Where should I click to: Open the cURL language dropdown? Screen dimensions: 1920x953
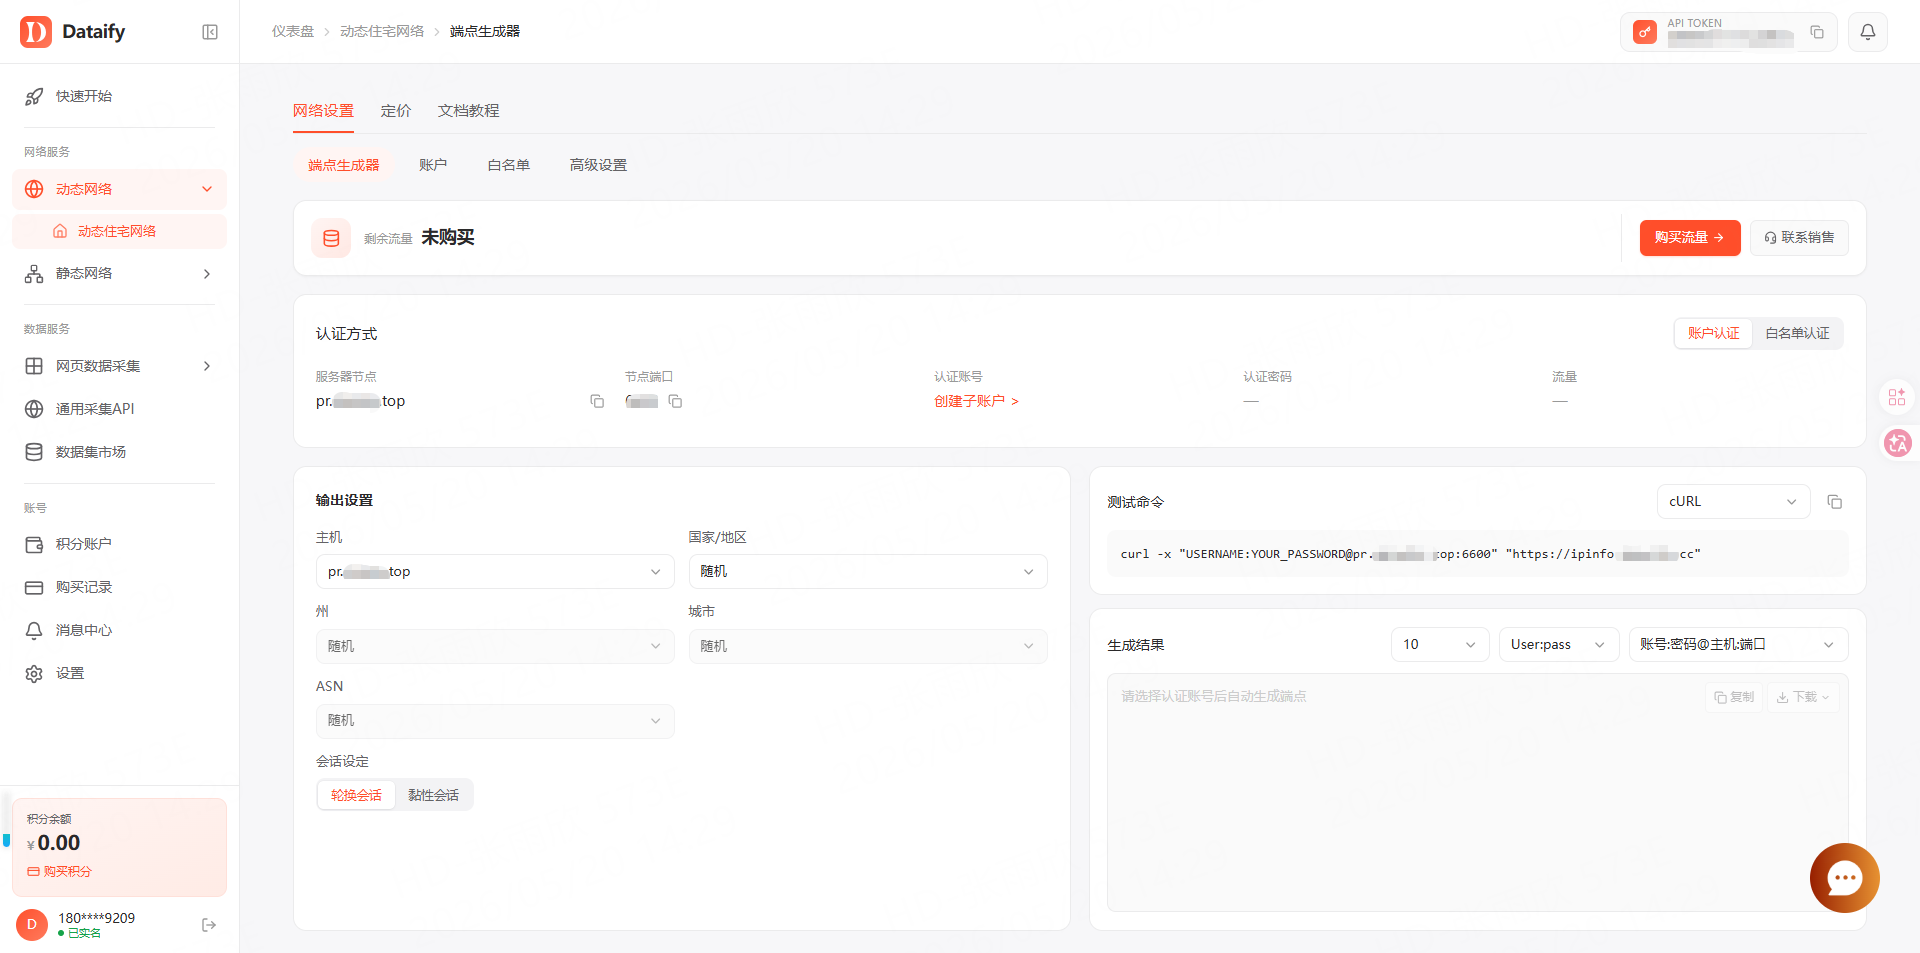pyautogui.click(x=1733, y=502)
